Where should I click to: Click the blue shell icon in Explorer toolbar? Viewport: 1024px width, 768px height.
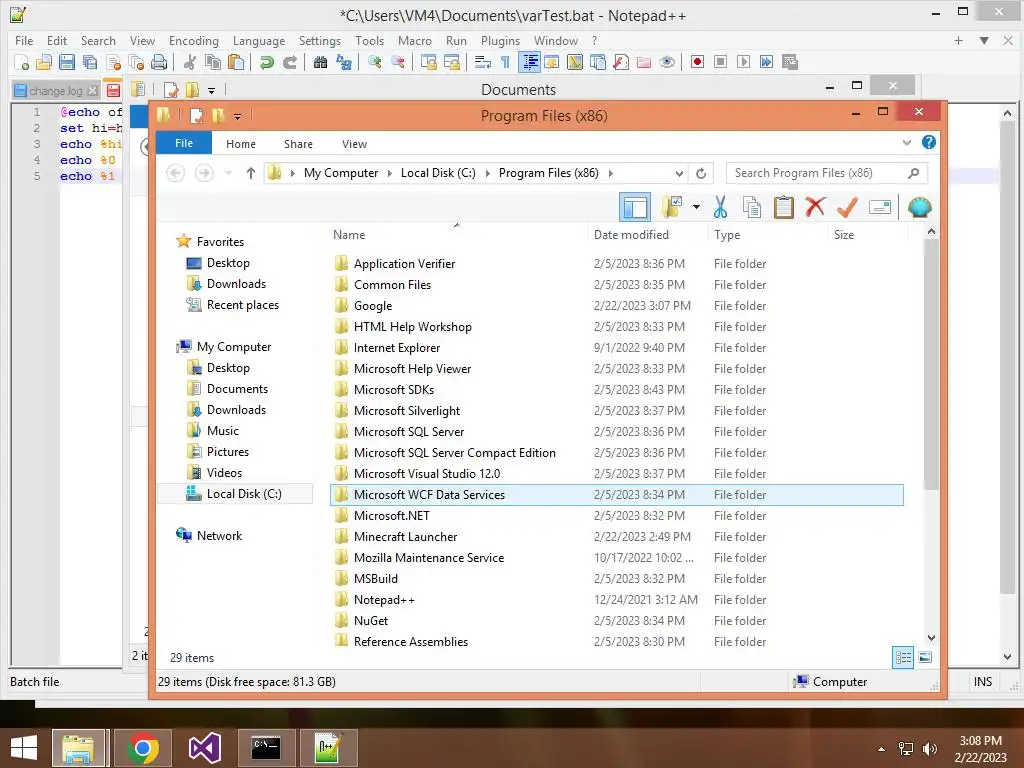click(920, 208)
